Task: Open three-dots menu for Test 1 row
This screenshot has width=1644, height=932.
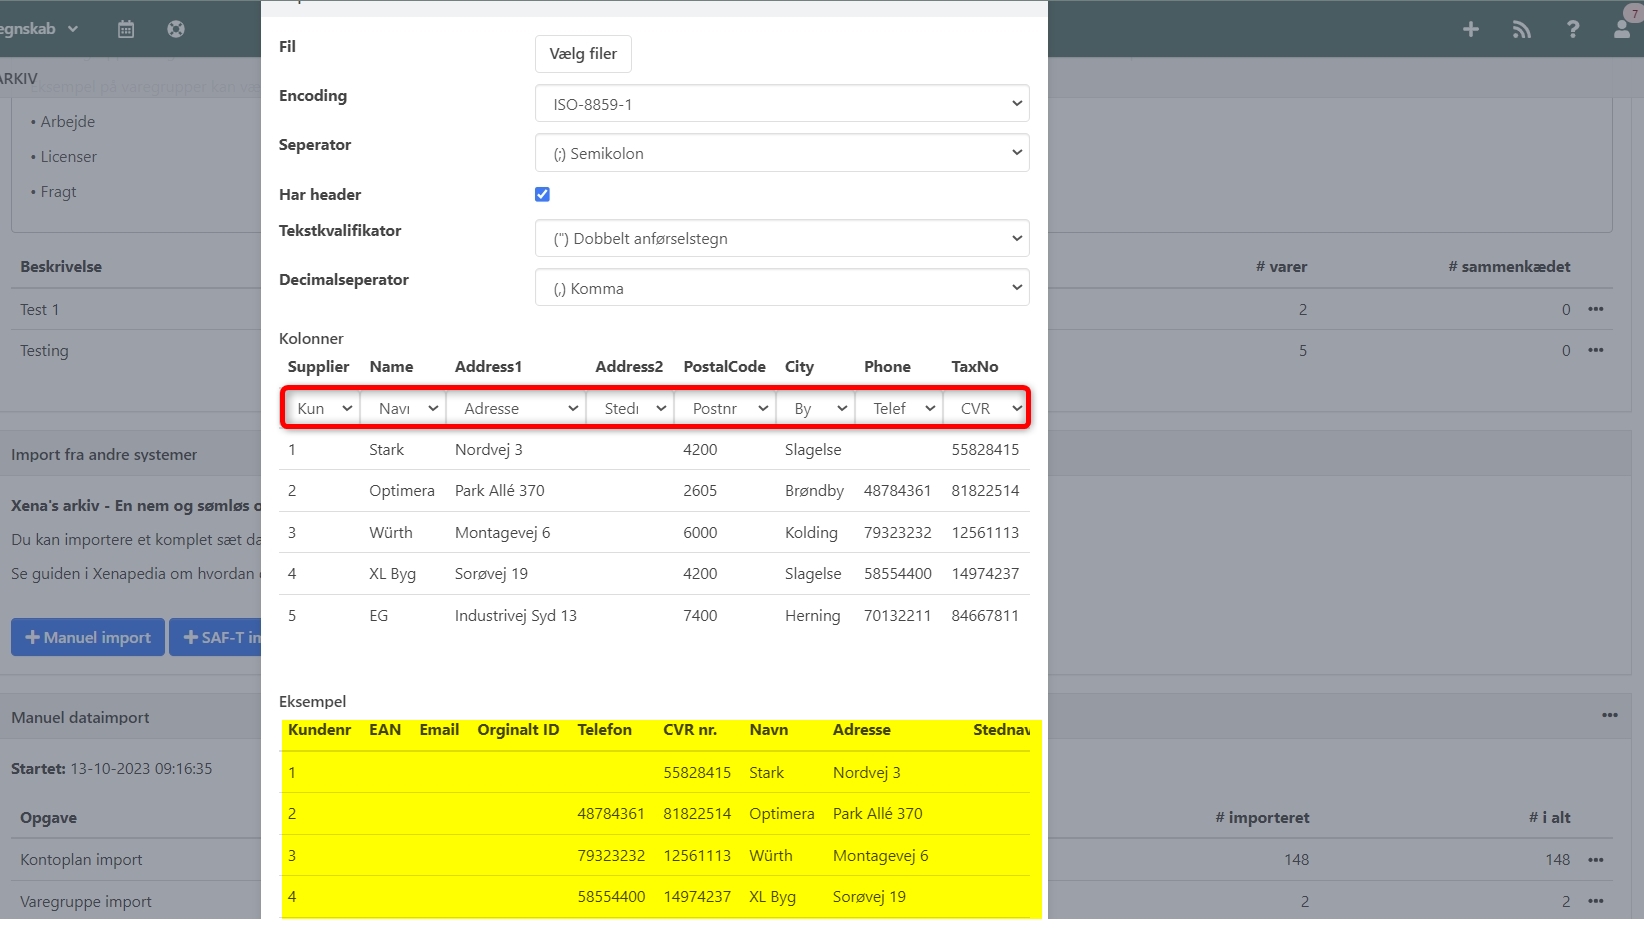Action: click(1595, 309)
